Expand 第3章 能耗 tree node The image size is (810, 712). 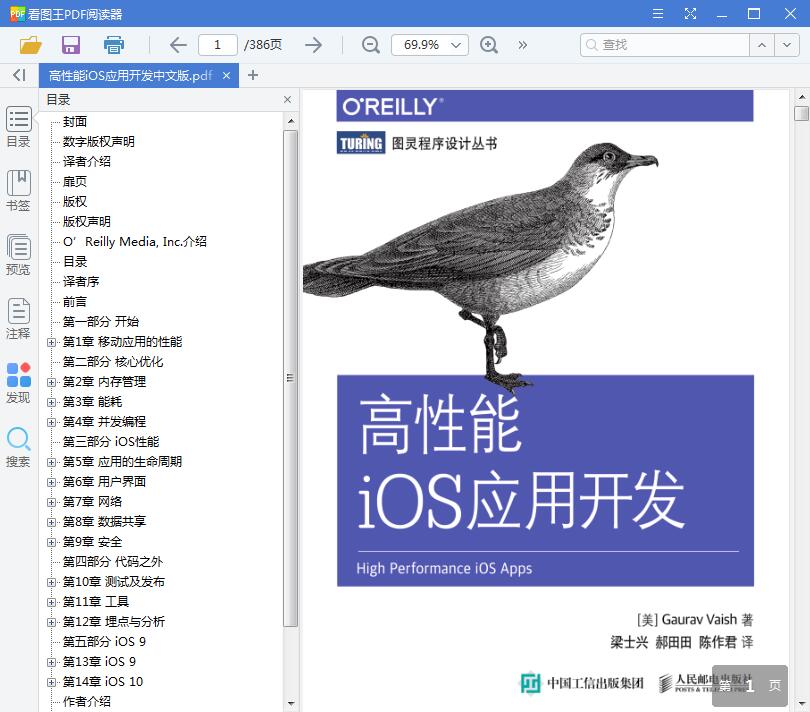pos(51,402)
